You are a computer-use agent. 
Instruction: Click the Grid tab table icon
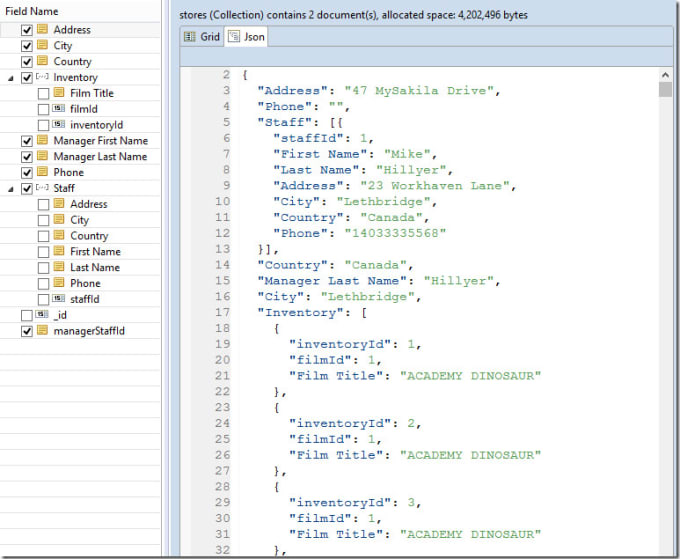(189, 37)
